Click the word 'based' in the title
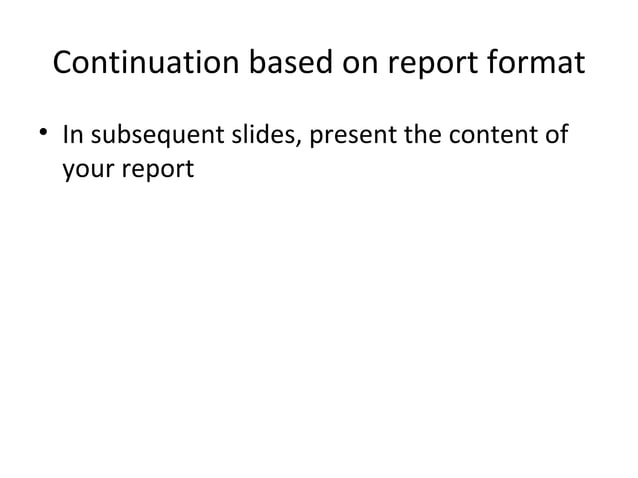This screenshot has height=478, width=638. [x=291, y=61]
